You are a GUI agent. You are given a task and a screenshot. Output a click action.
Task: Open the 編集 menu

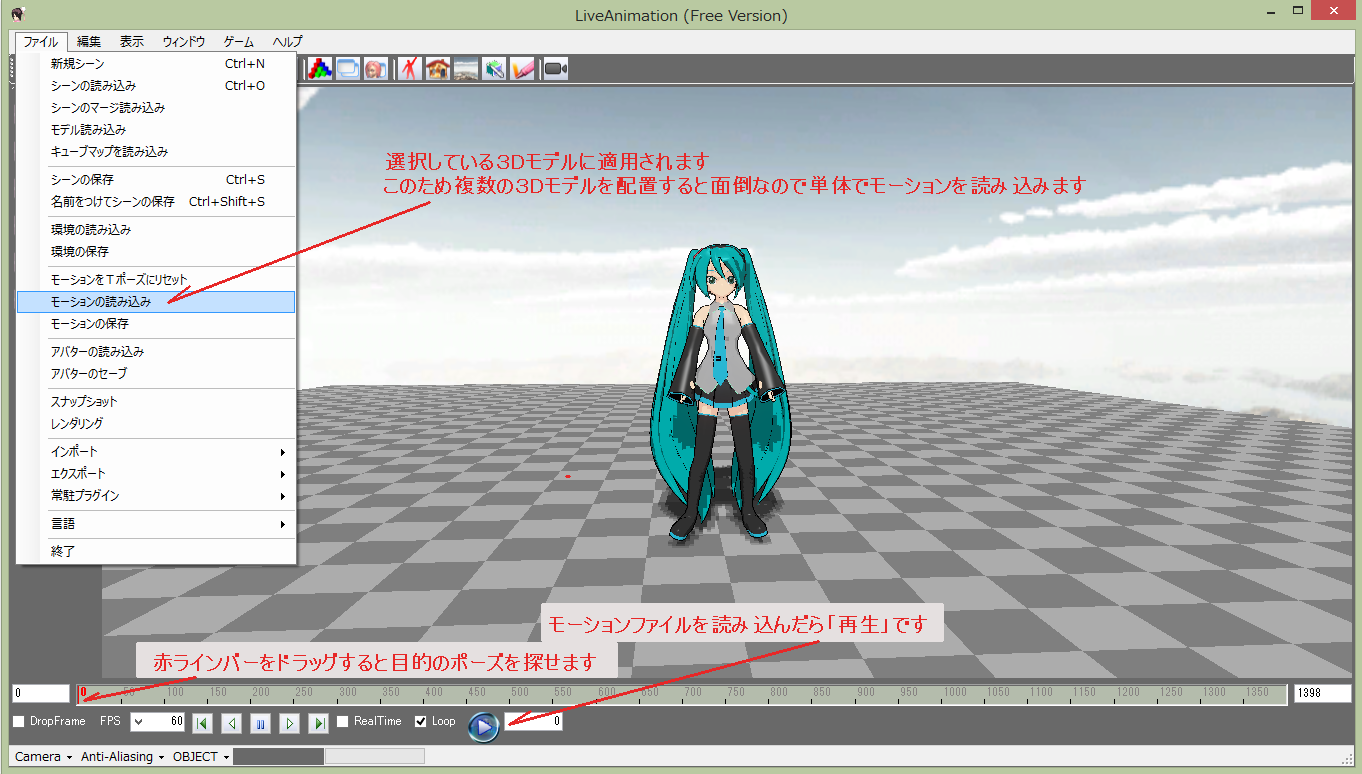89,42
